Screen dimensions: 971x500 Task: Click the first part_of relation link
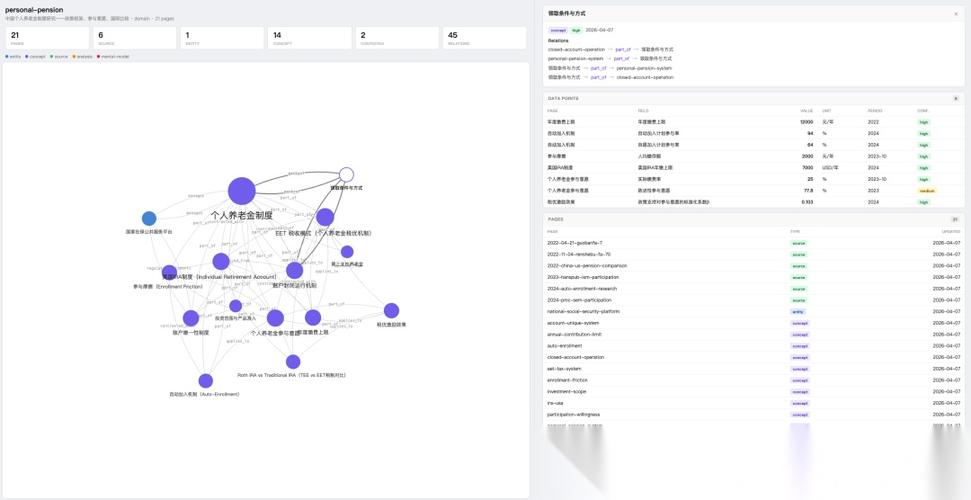[x=623, y=49]
